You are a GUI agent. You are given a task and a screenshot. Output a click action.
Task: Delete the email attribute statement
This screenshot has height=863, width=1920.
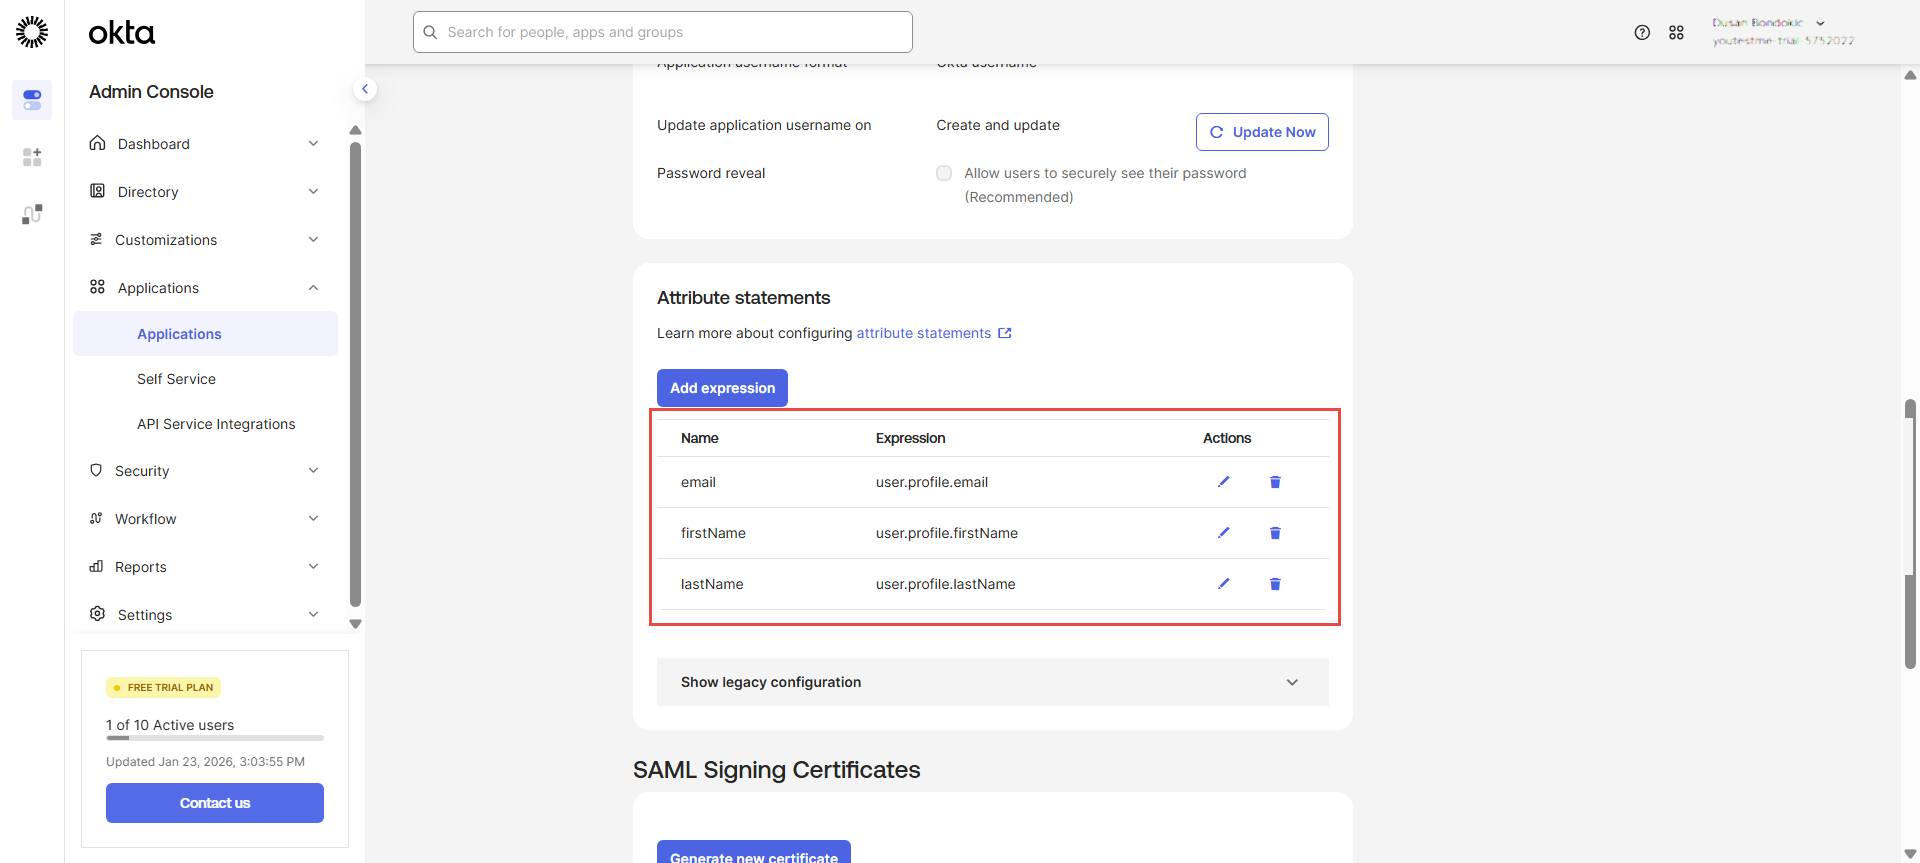(x=1275, y=482)
